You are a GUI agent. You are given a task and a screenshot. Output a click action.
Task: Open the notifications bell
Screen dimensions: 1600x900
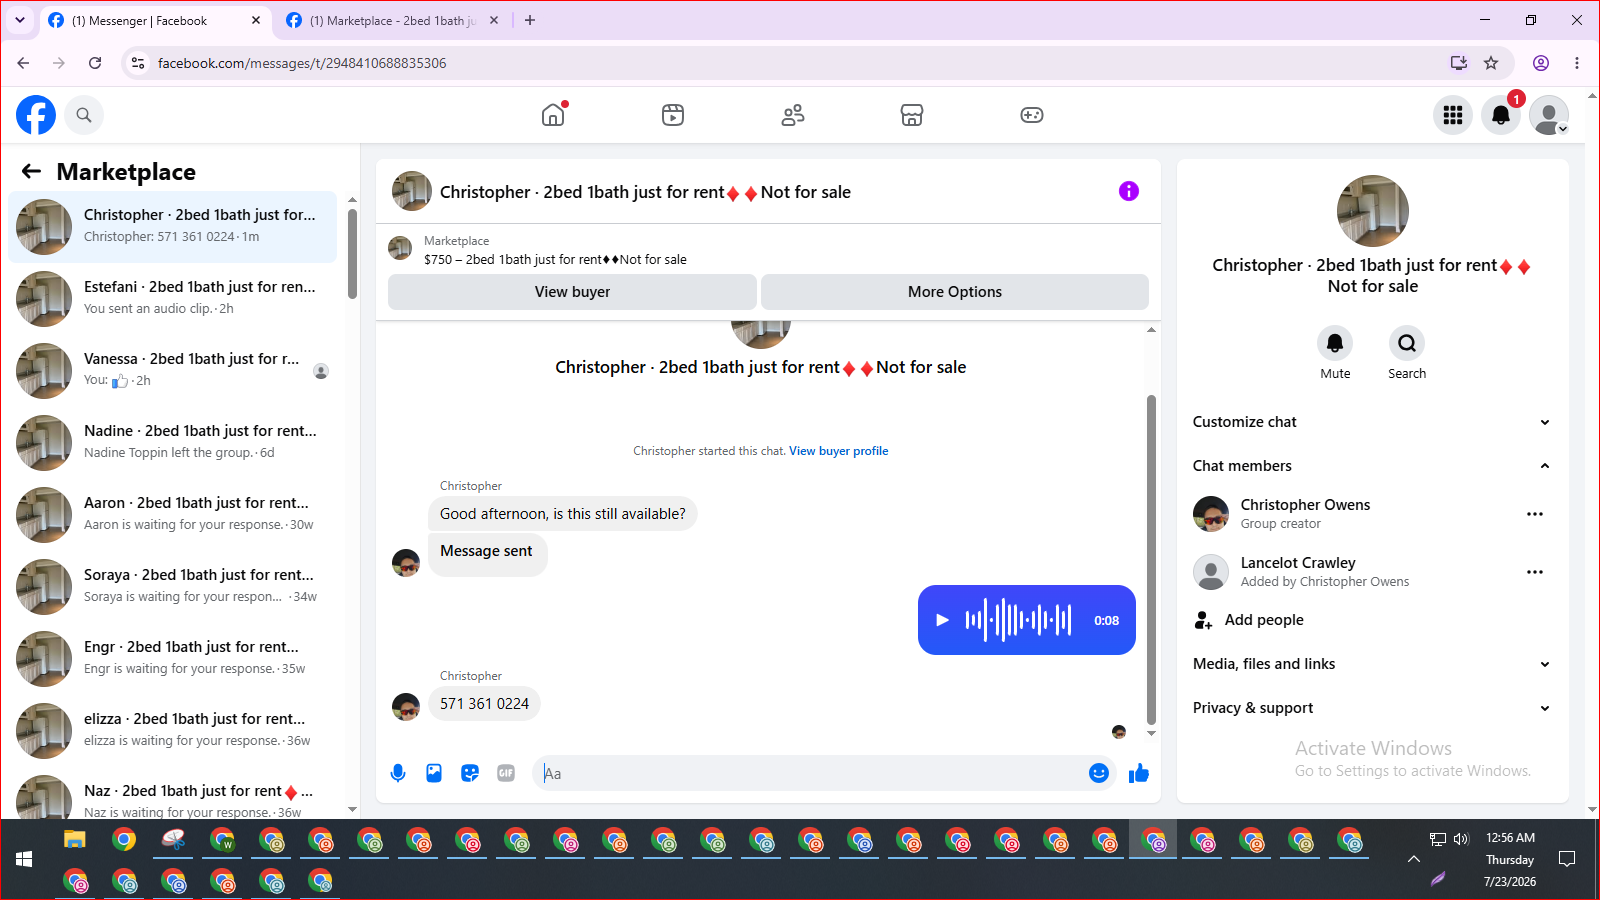1501,115
